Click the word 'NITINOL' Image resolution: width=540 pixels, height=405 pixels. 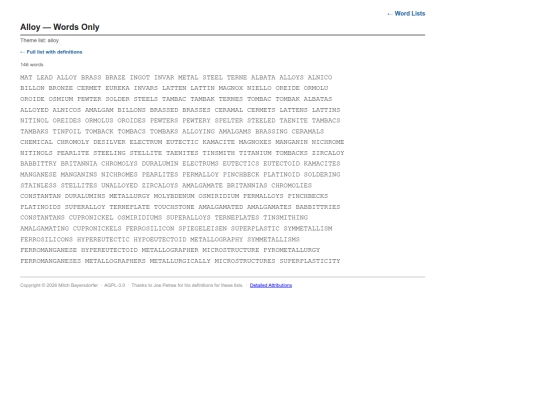[34, 121]
